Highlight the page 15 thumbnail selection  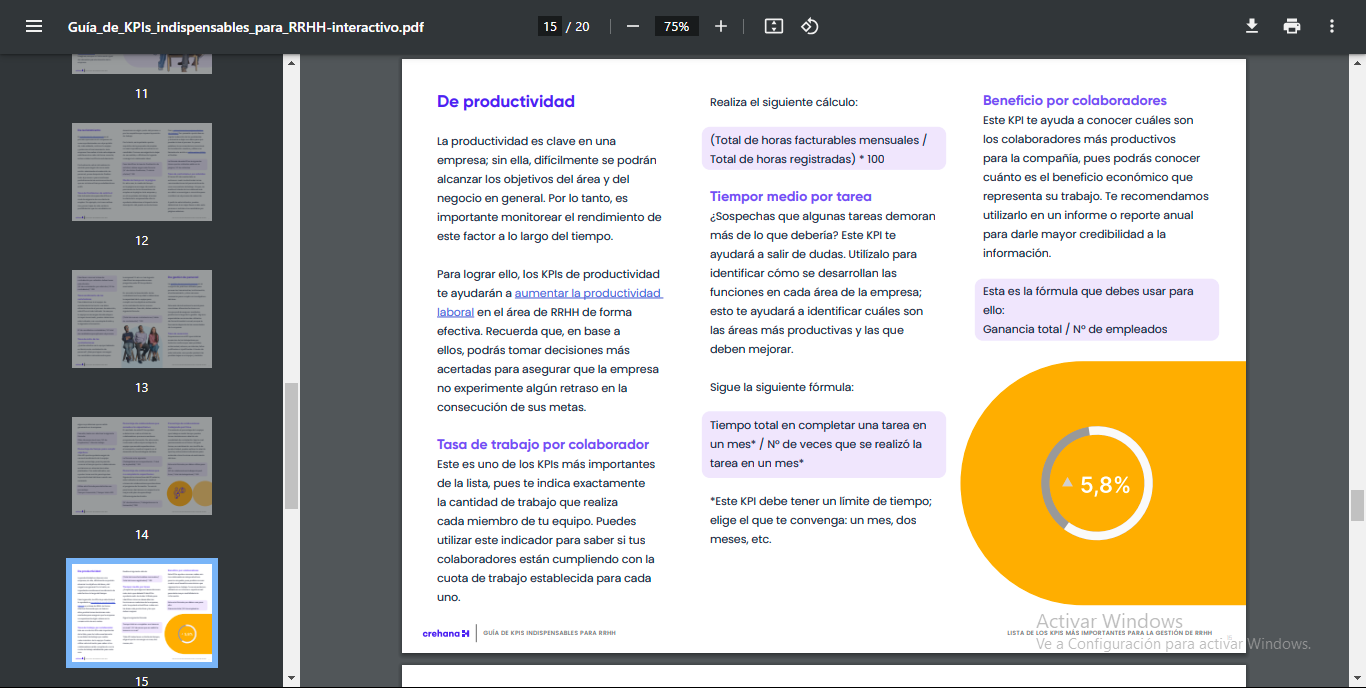(x=141, y=612)
